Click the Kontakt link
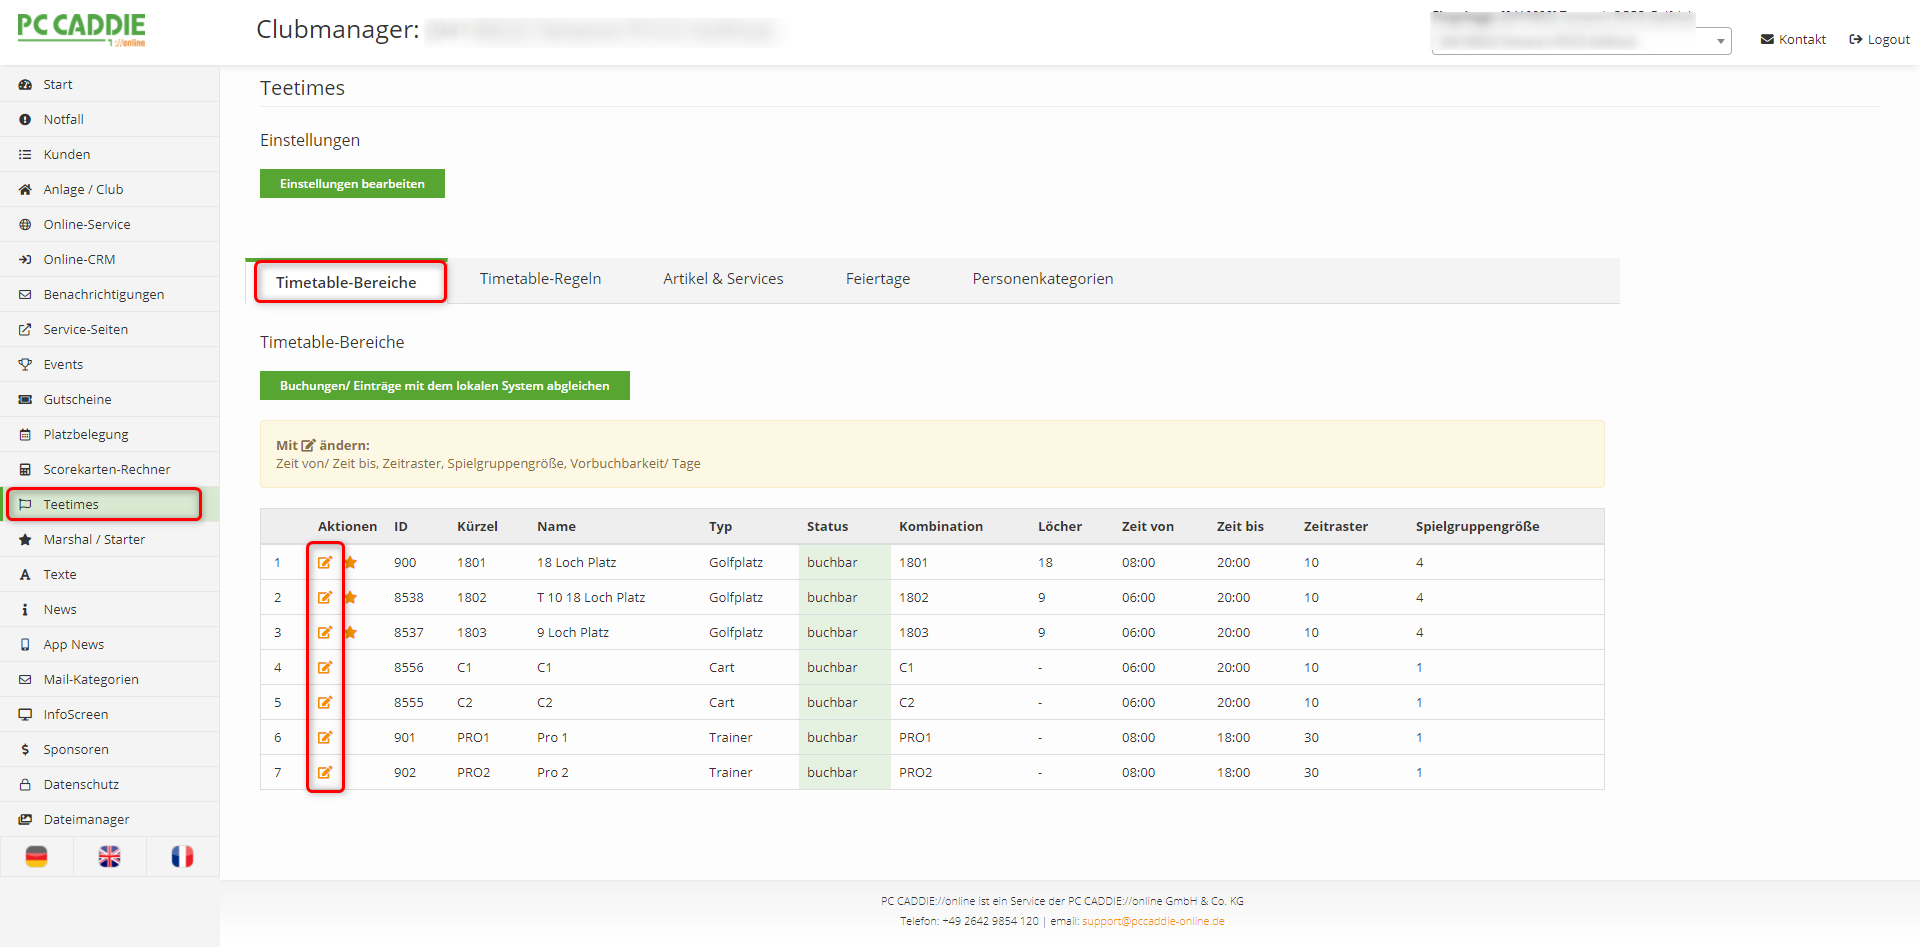The image size is (1920, 947). point(1793,40)
